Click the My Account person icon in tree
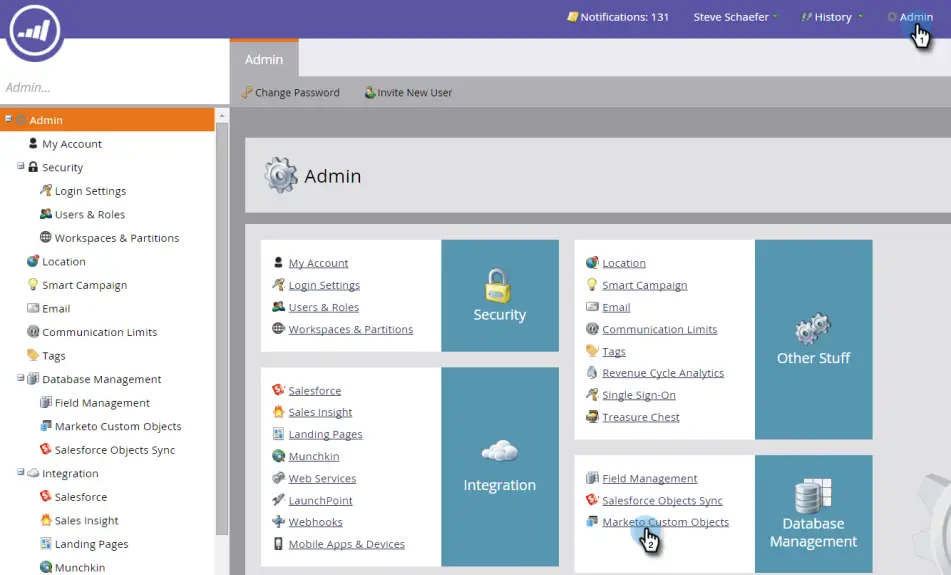Screen dimensions: 951x575 pos(33,143)
